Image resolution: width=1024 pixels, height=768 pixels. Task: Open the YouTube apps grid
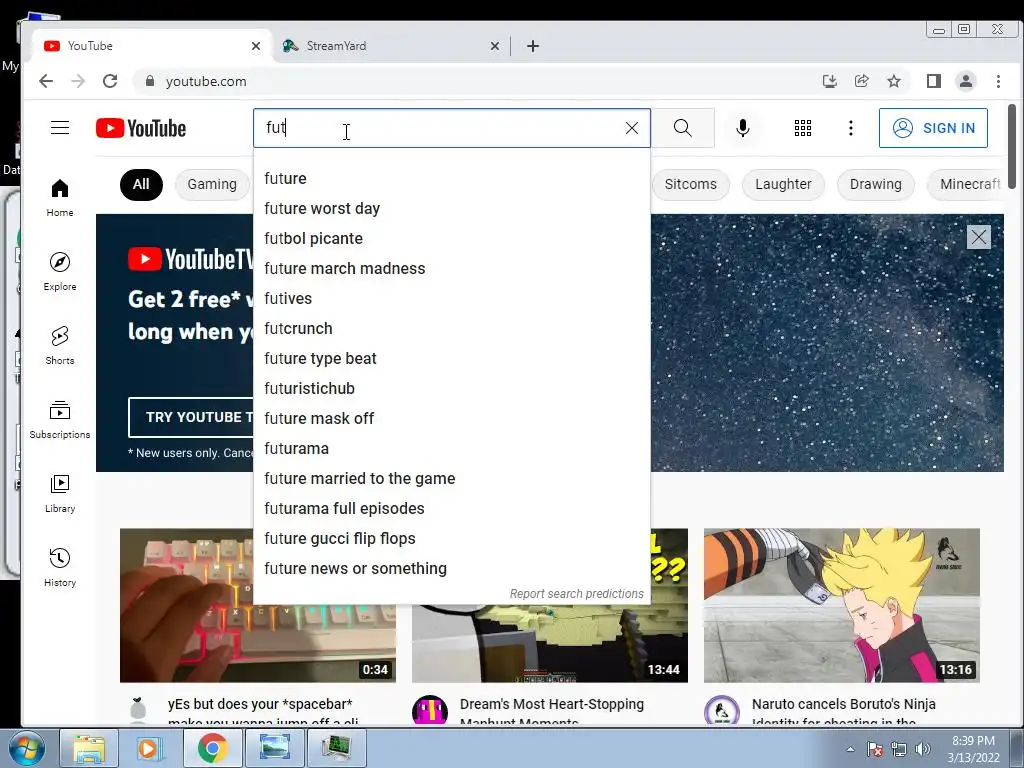(803, 128)
